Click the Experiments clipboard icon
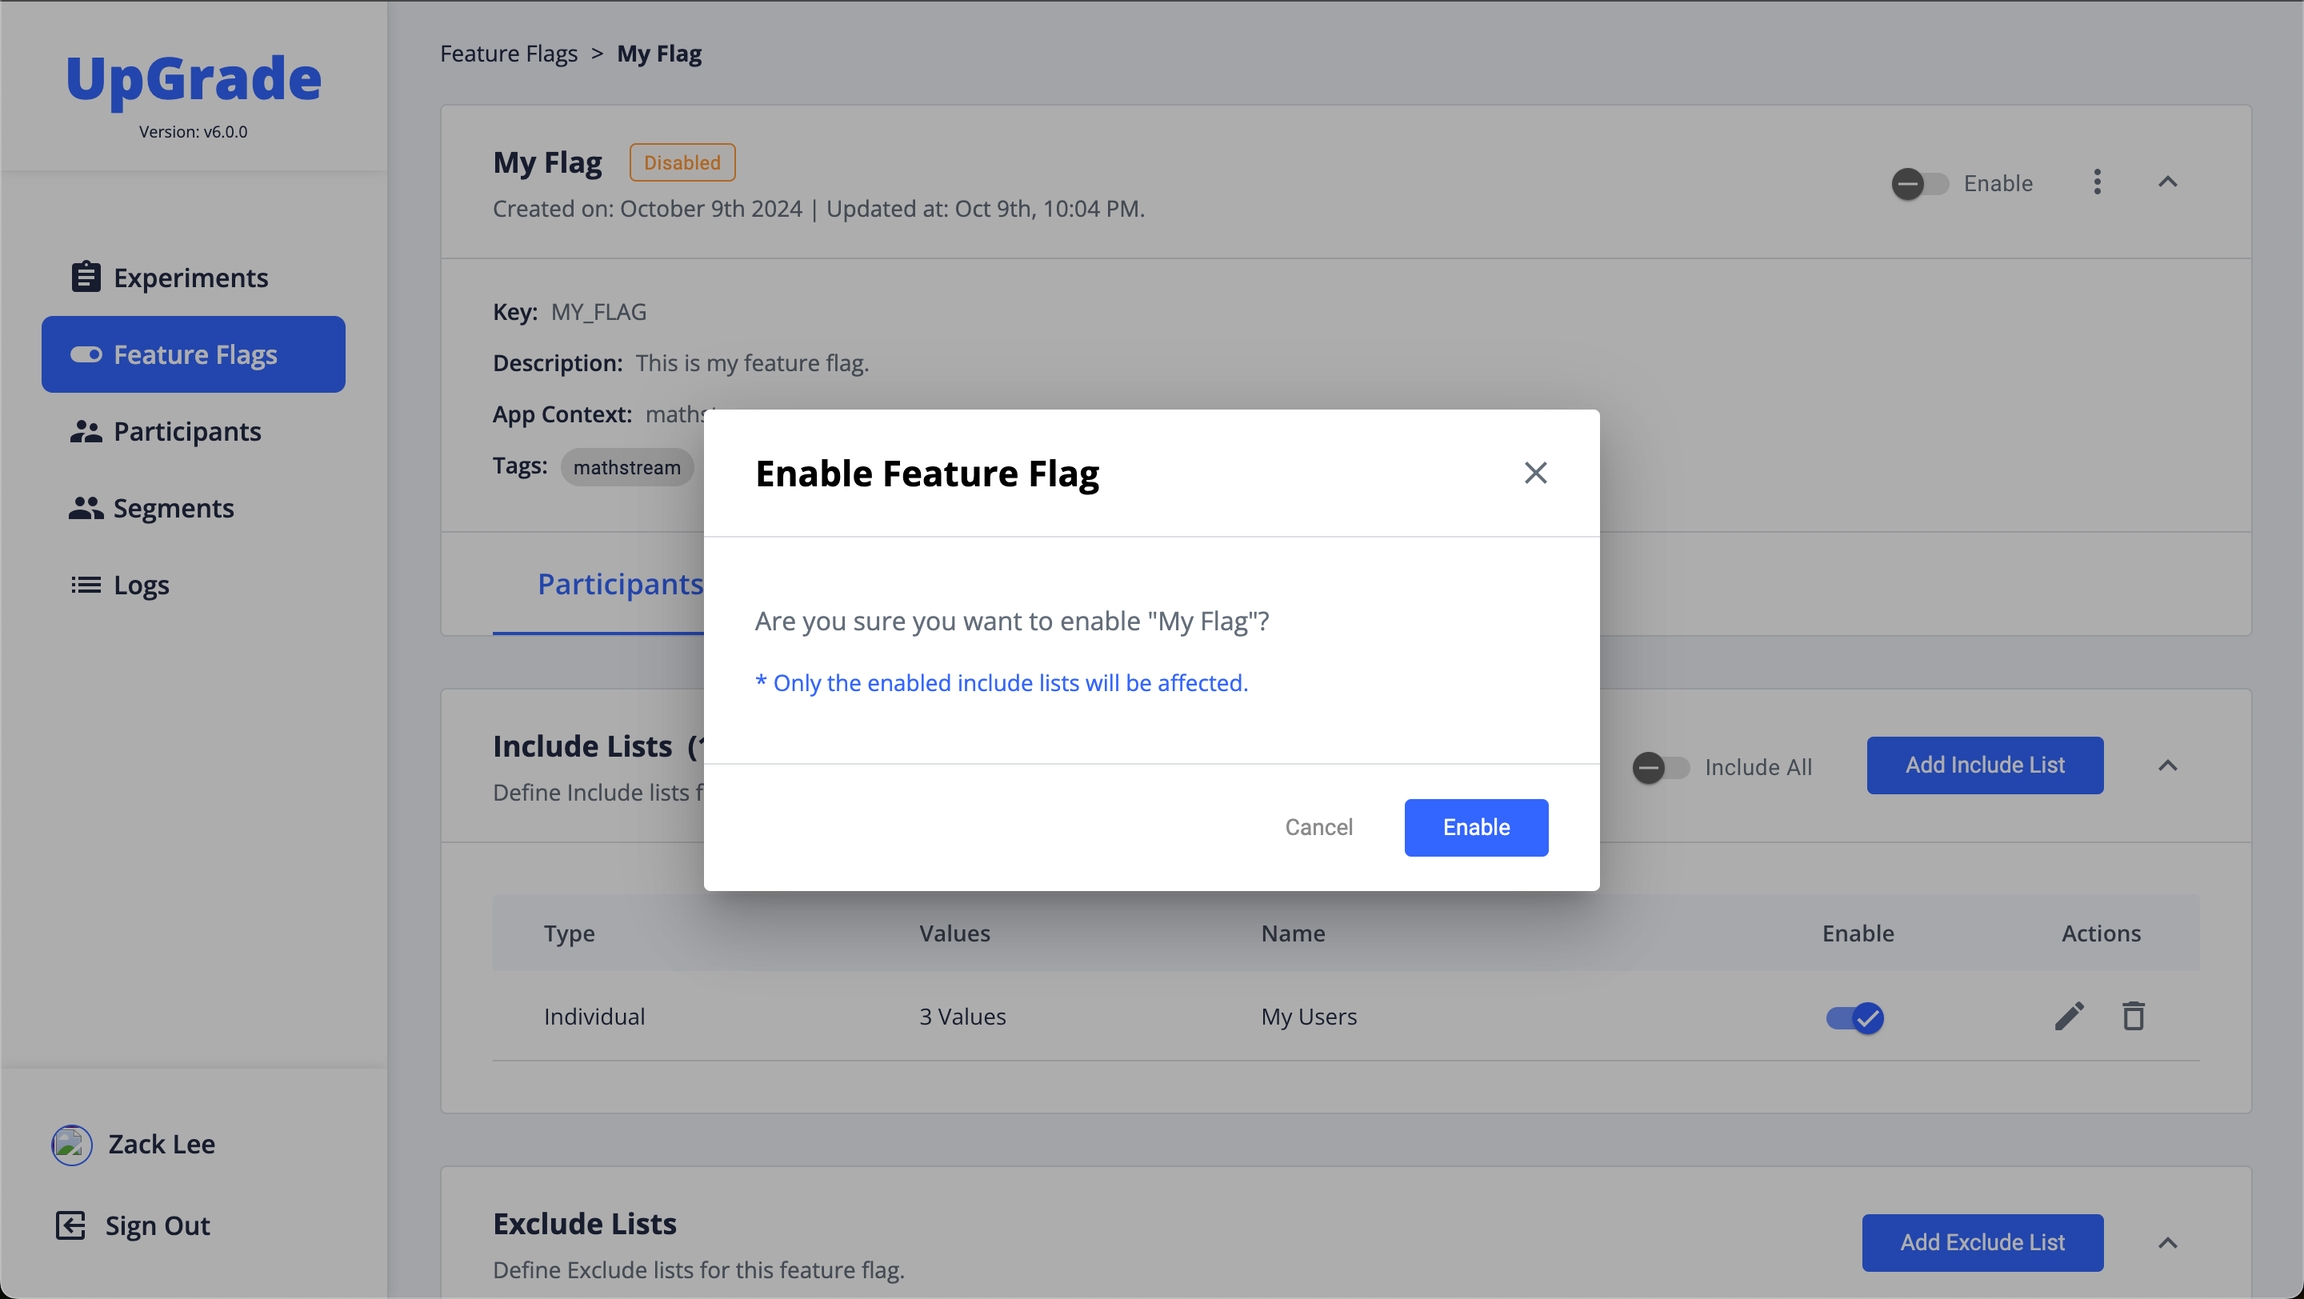The height and width of the screenshot is (1299, 2304). (86, 277)
